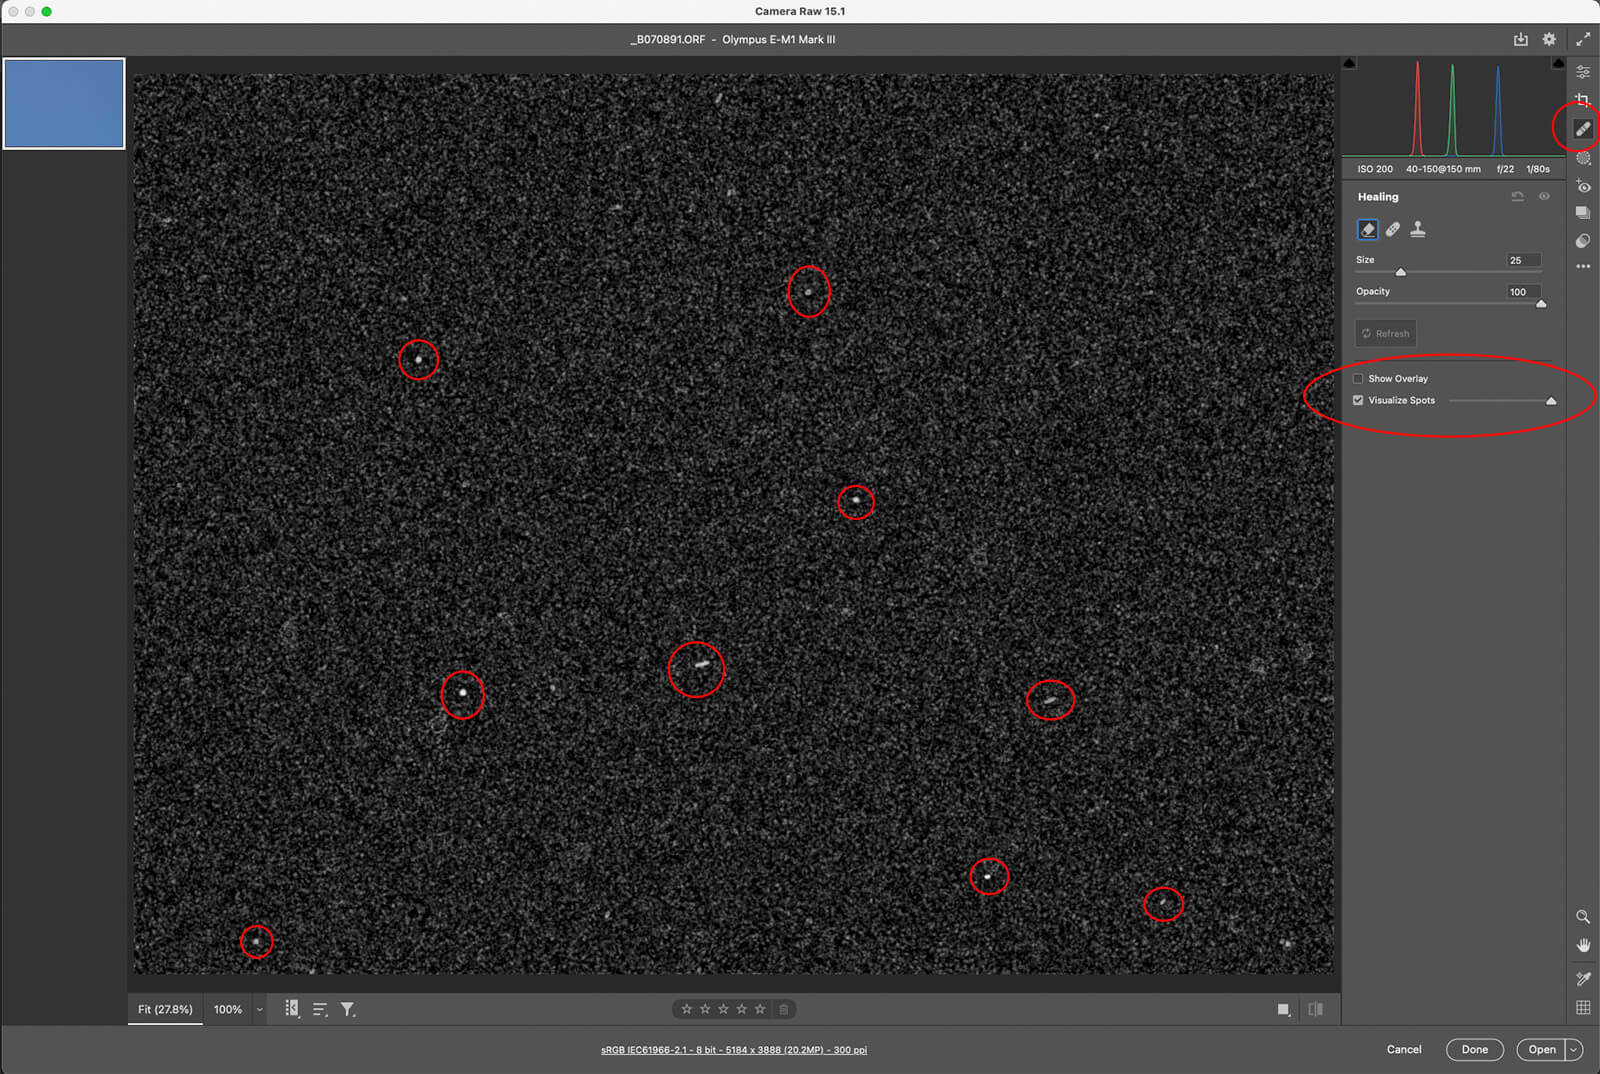This screenshot has height=1074, width=1600.
Task: Switch zoom to Fit (27.8%)
Action: click(x=165, y=1009)
